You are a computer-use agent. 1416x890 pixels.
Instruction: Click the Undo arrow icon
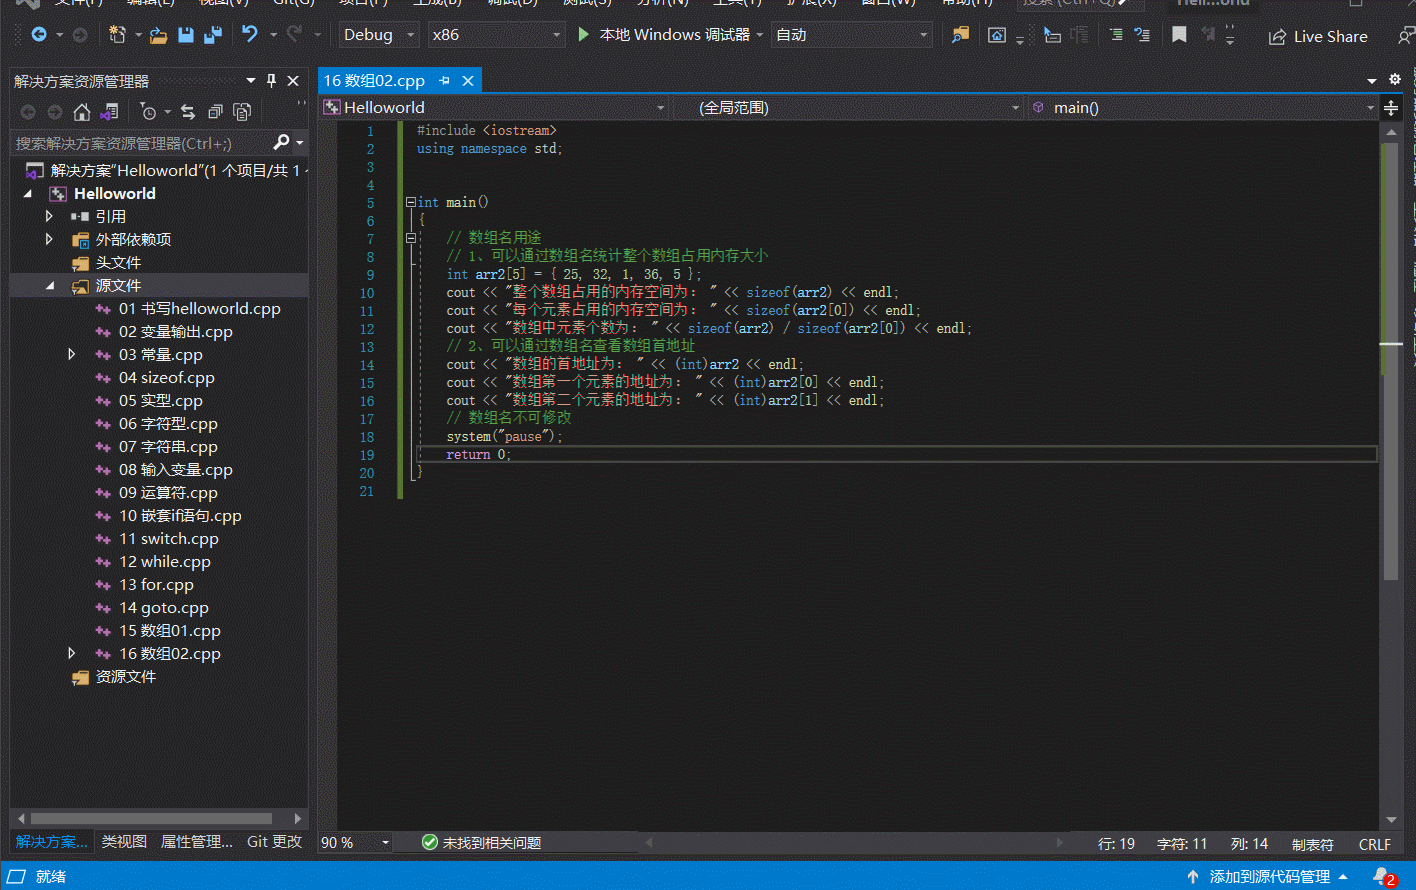pos(250,35)
